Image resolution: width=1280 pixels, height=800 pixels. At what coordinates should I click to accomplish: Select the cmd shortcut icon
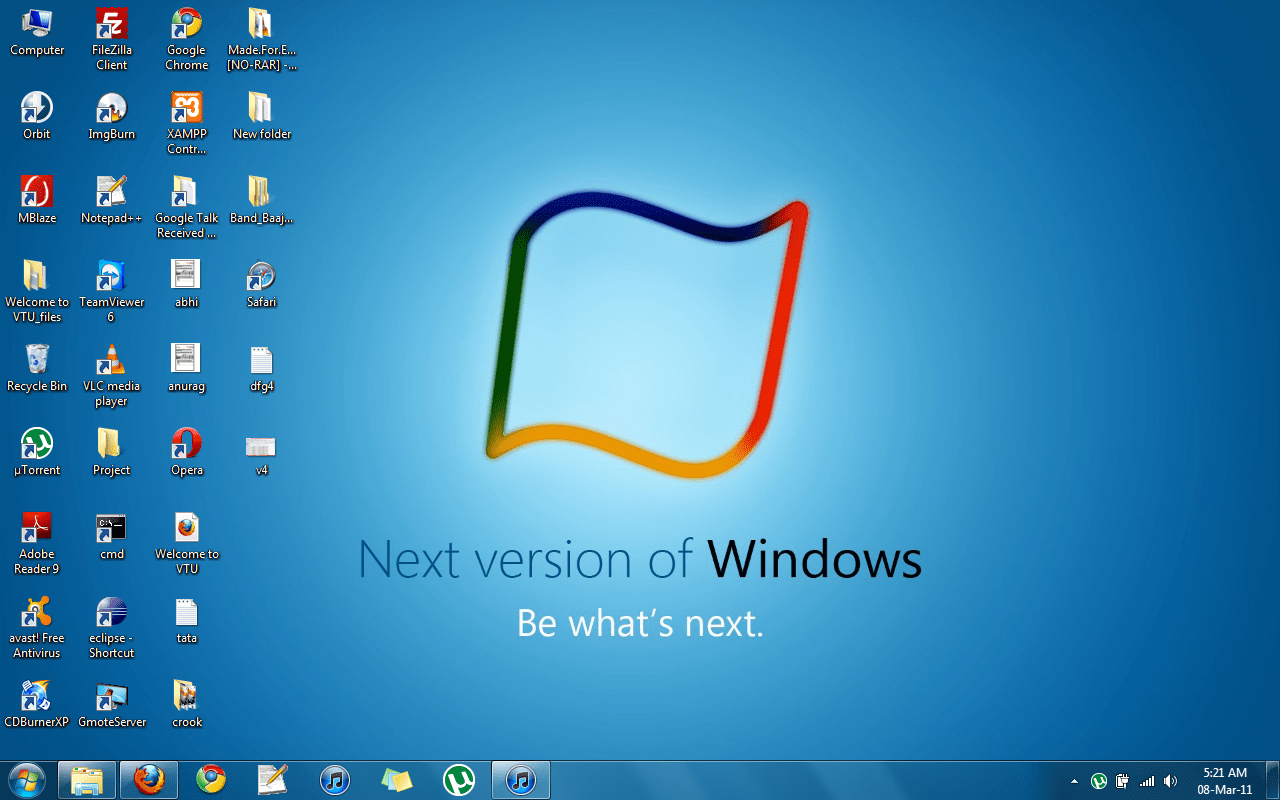click(111, 536)
